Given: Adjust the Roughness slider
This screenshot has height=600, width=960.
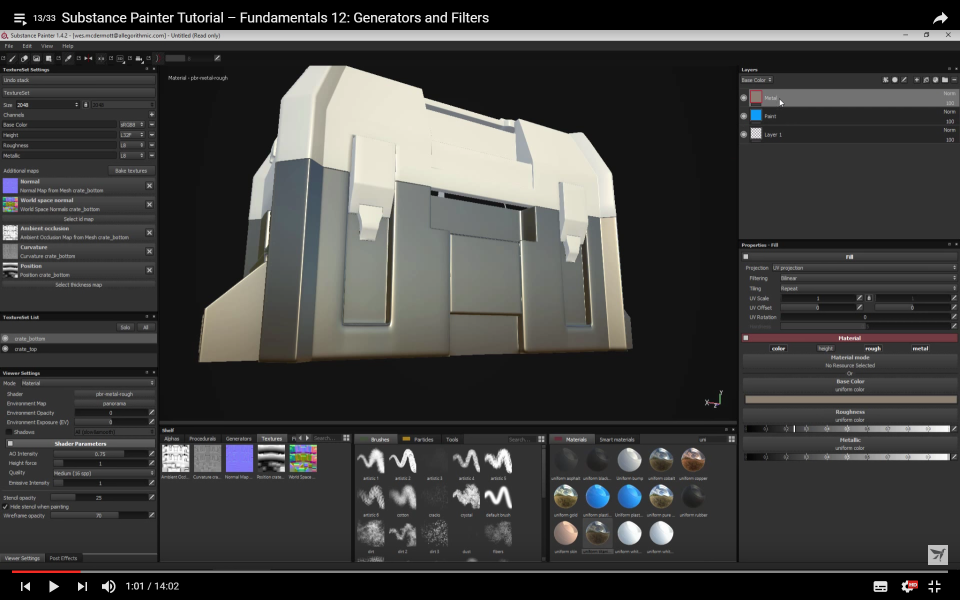Looking at the screenshot, I should tap(847, 429).
